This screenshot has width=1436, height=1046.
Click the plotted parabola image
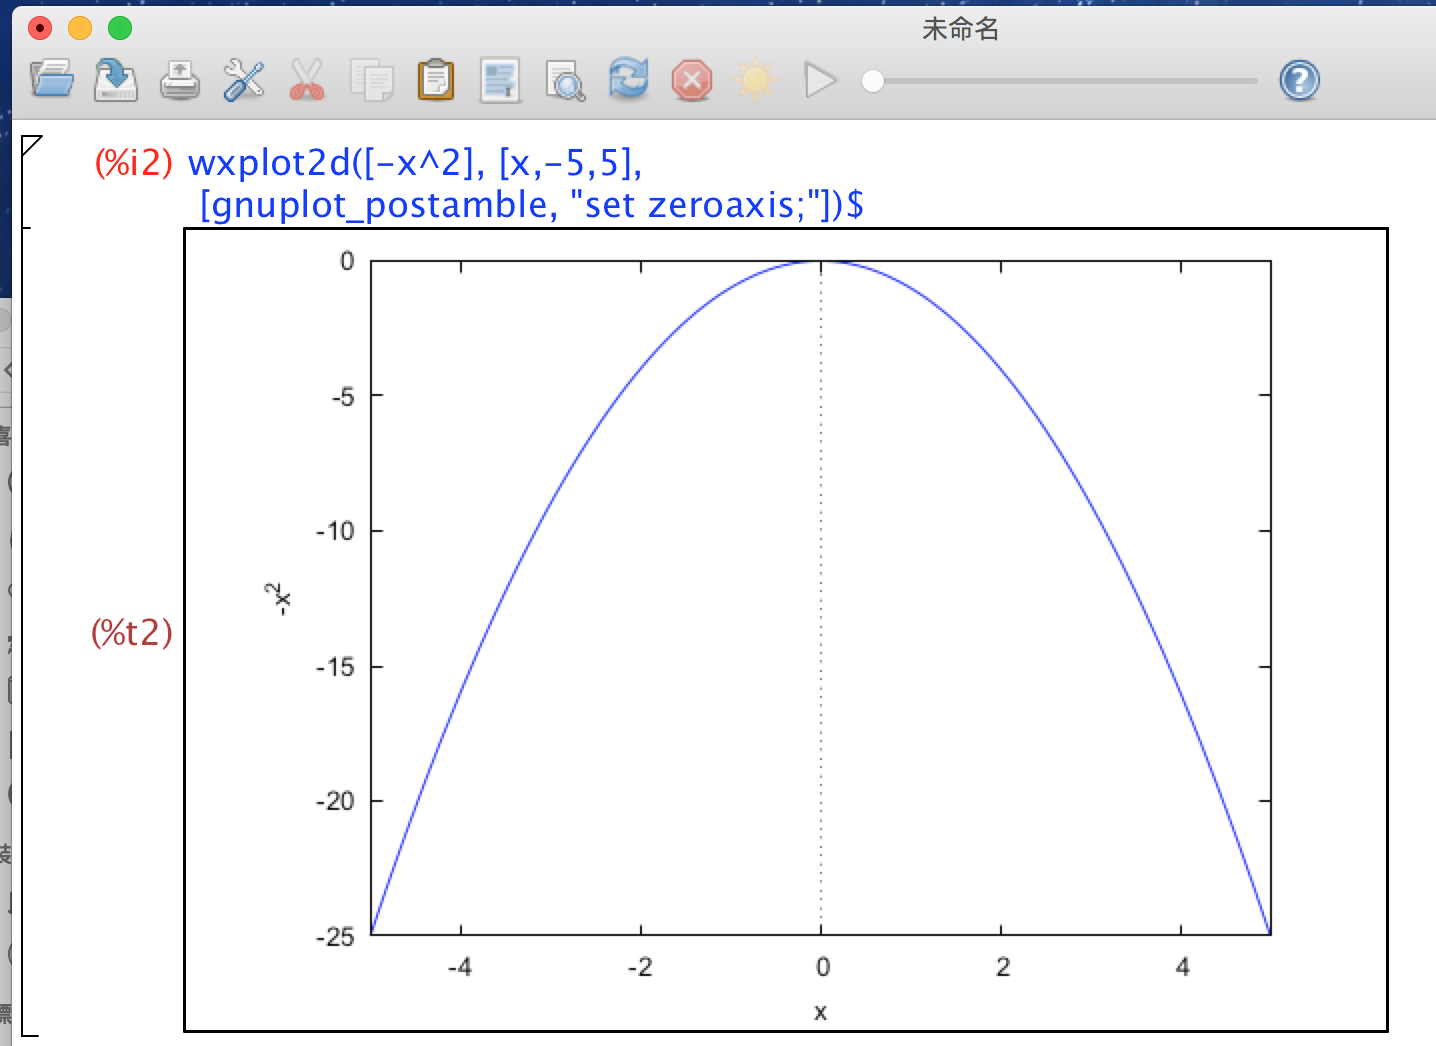coord(786,630)
